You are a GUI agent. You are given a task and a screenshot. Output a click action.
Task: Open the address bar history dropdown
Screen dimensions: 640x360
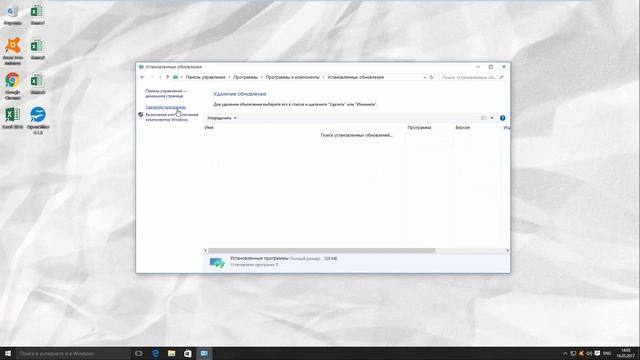[x=424, y=77]
